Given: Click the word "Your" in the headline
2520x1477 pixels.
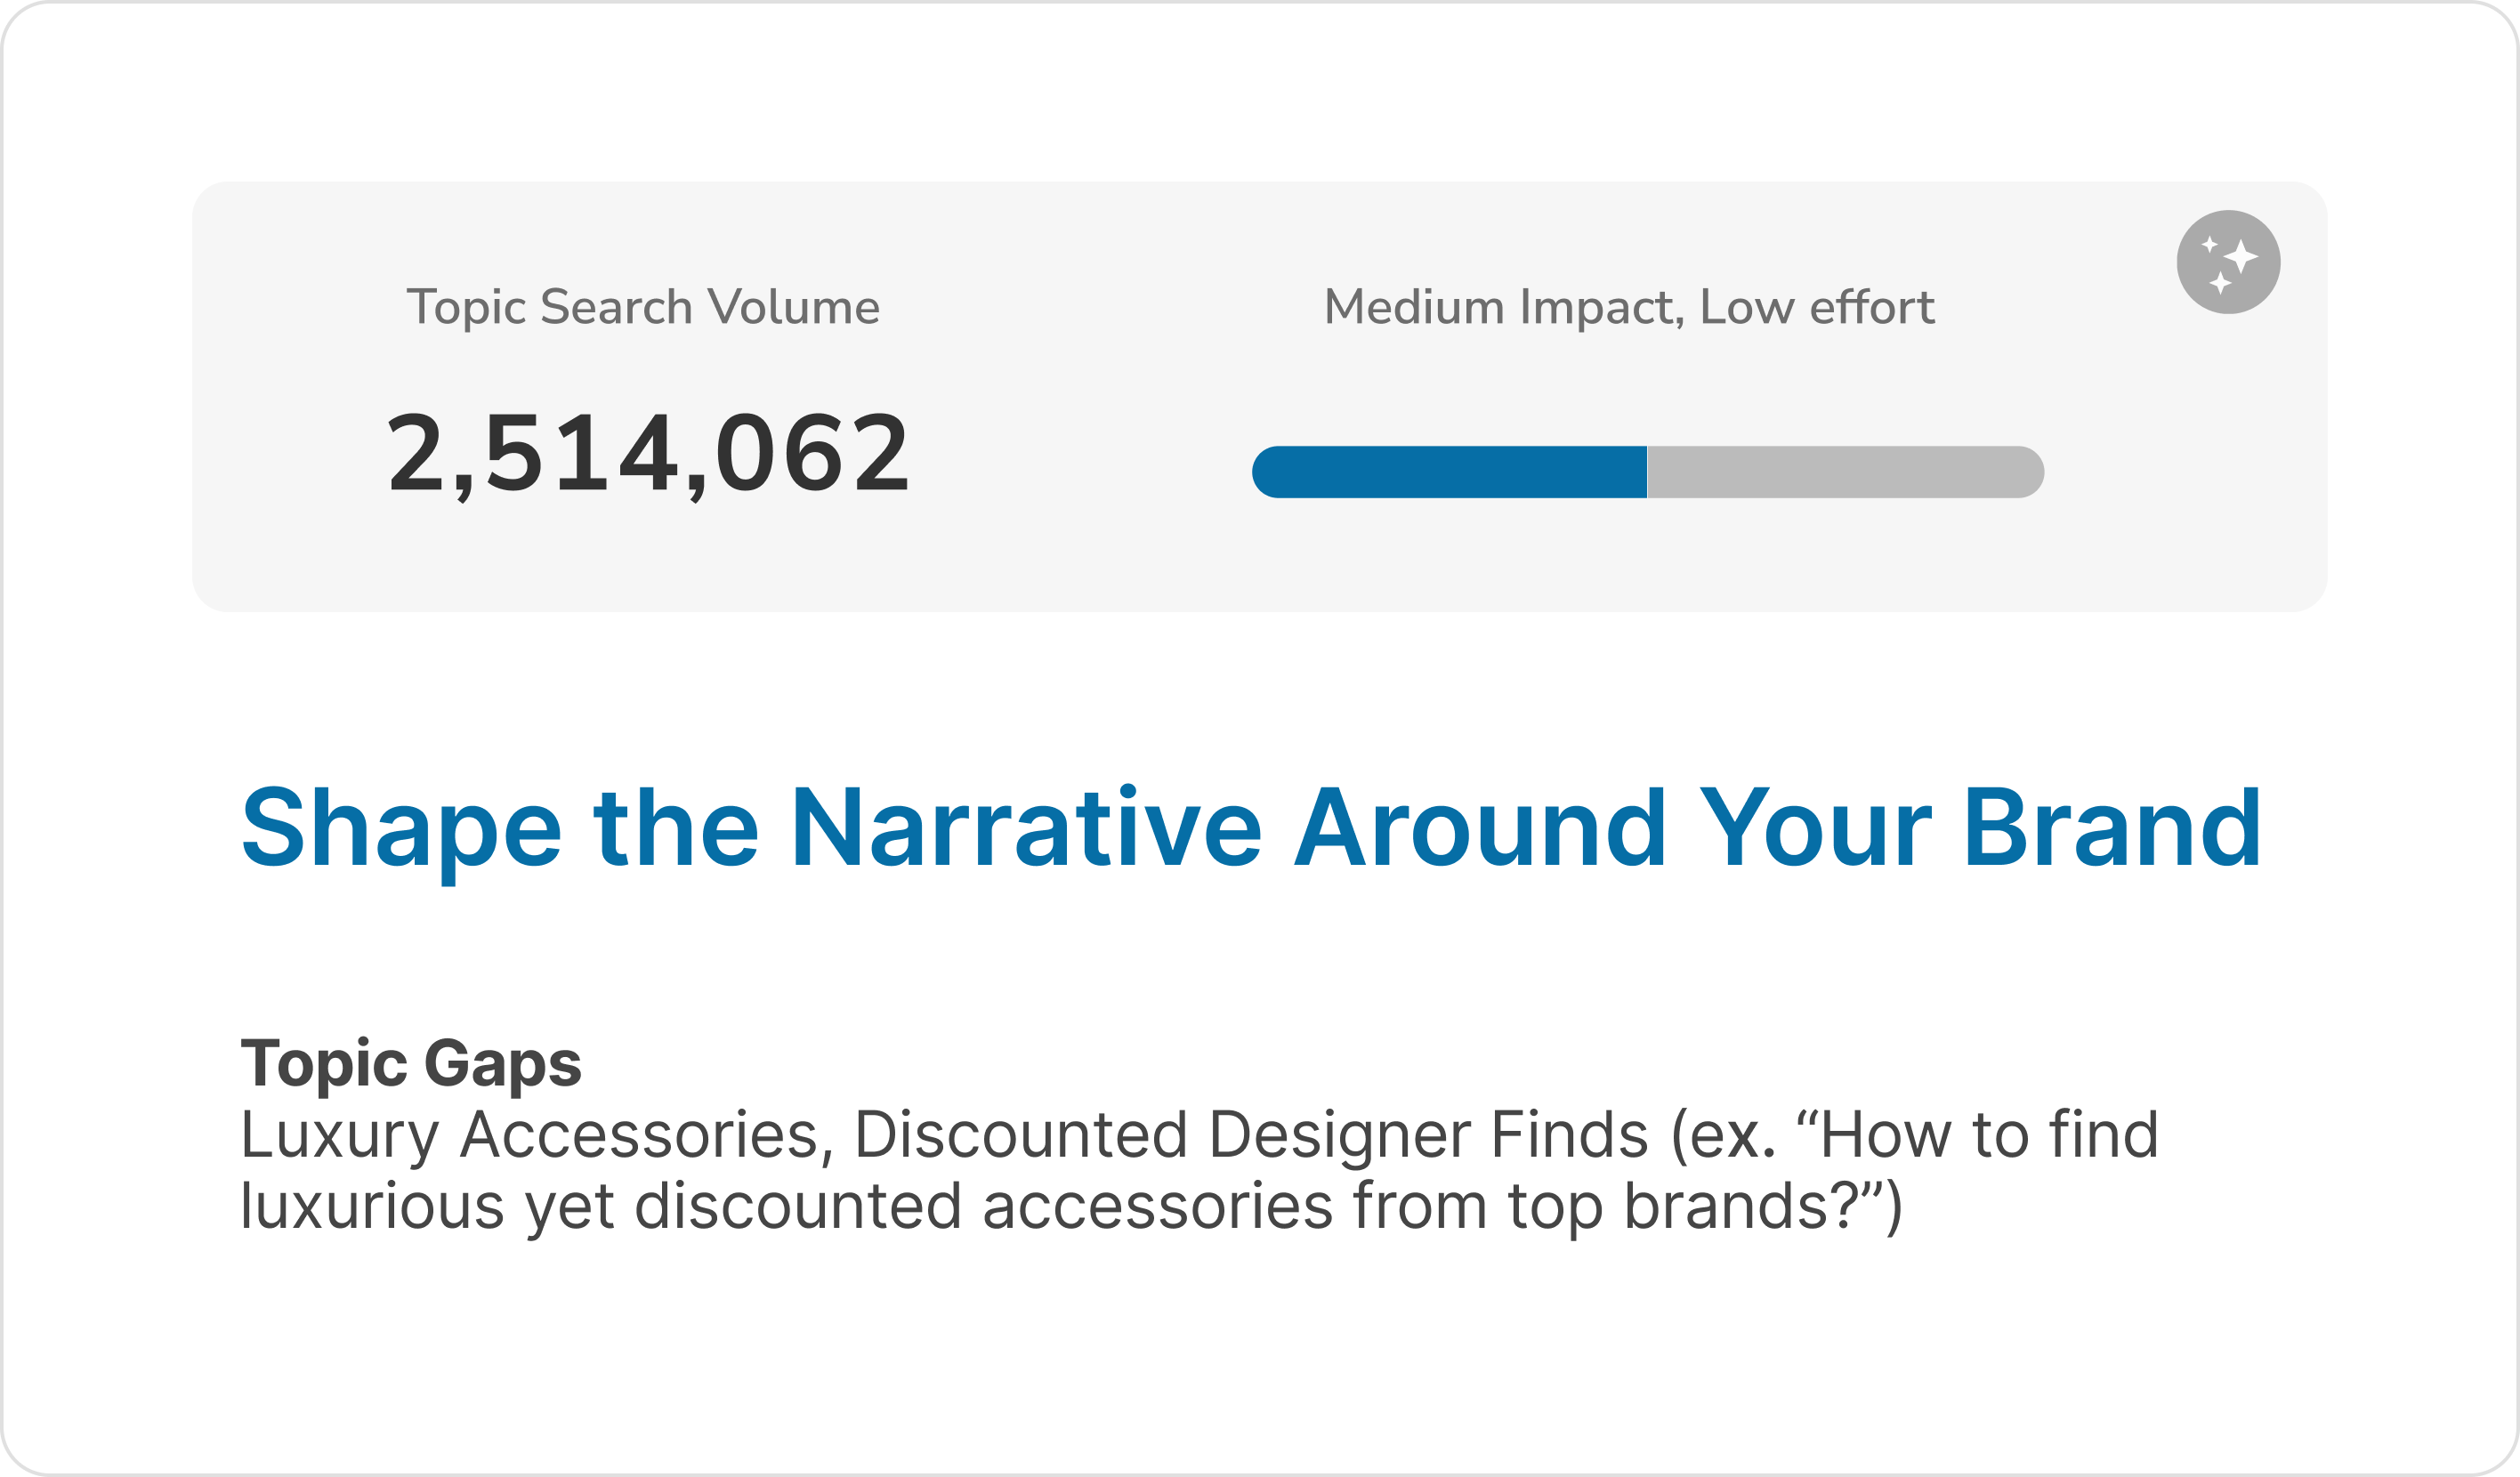Looking at the screenshot, I should click(x=1815, y=828).
